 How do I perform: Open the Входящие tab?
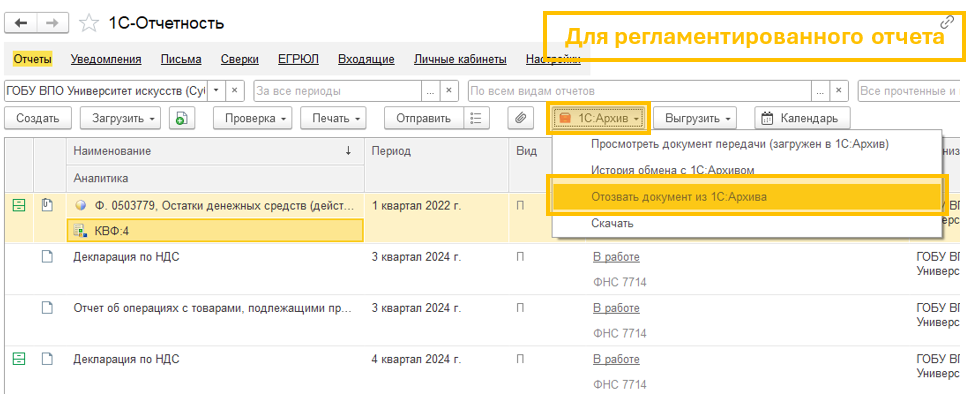[366, 59]
